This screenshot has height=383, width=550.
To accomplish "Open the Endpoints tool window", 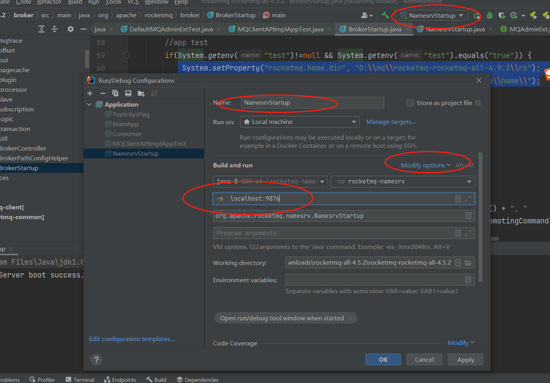I will (x=120, y=379).
